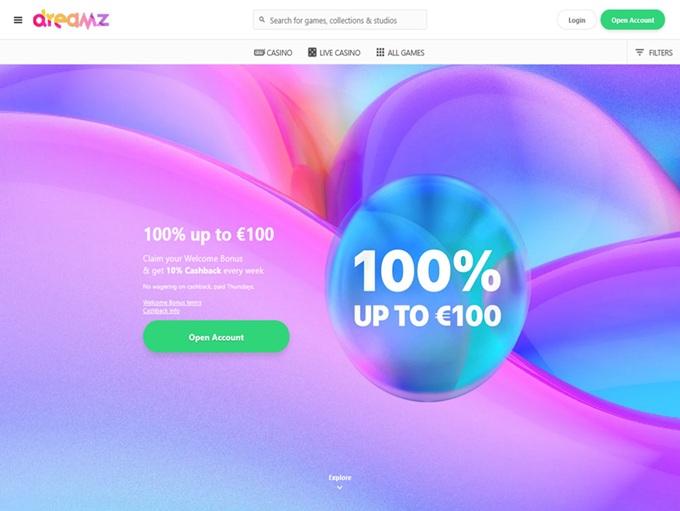Click the Casino slot machine icon
This screenshot has height=511, width=680.
(259, 52)
